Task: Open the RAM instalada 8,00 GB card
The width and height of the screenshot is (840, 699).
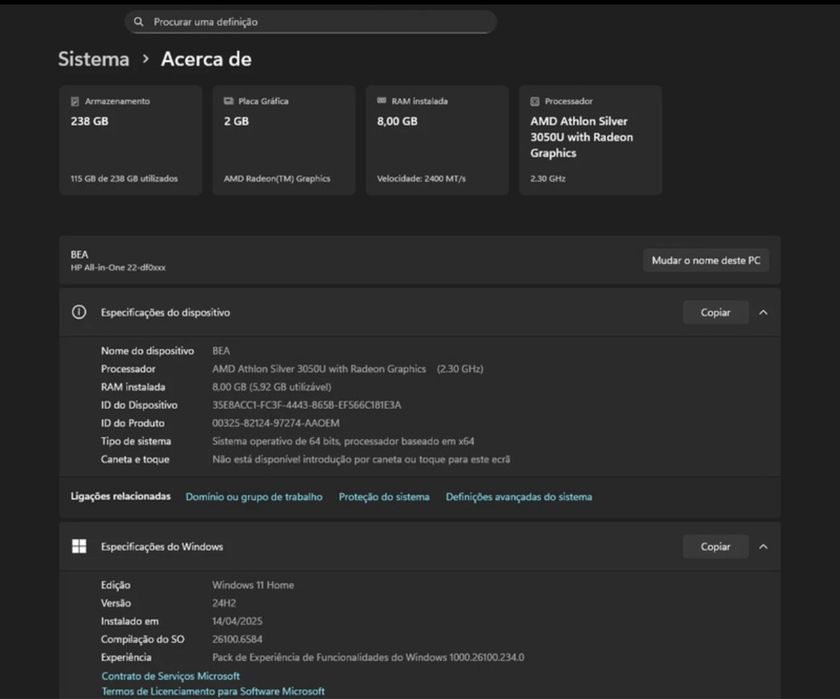Action: click(x=437, y=140)
